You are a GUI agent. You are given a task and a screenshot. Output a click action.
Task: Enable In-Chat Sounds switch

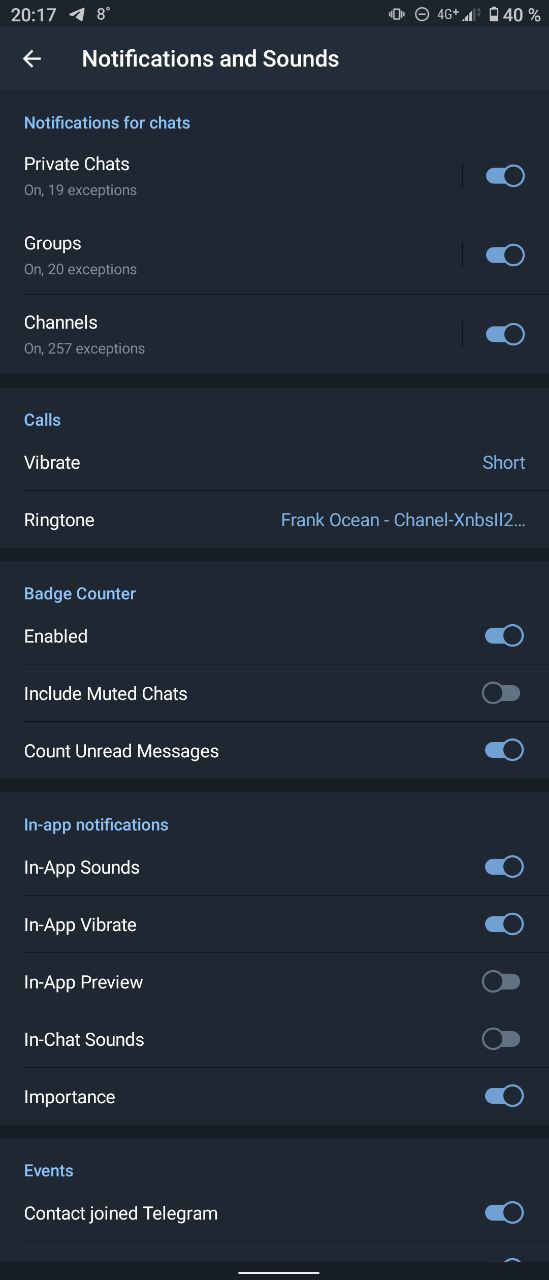pyautogui.click(x=501, y=1039)
